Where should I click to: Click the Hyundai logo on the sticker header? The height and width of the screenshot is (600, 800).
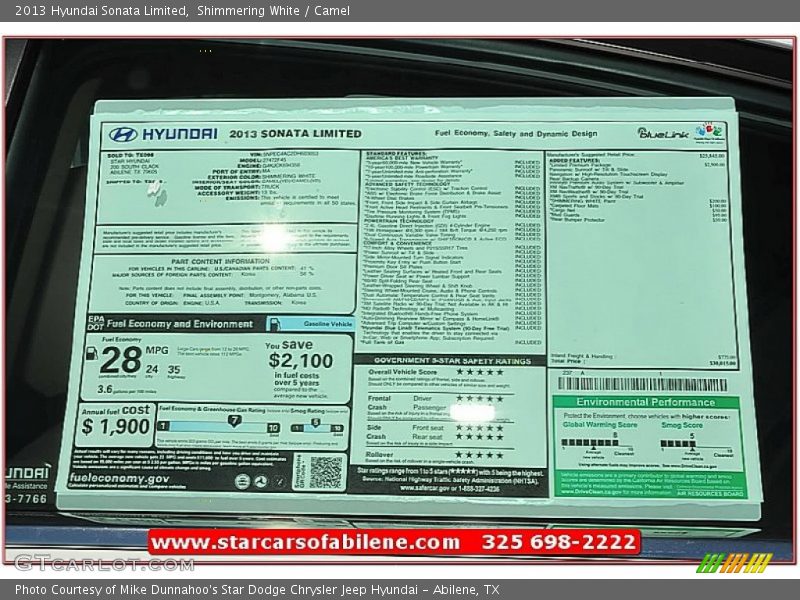163,134
